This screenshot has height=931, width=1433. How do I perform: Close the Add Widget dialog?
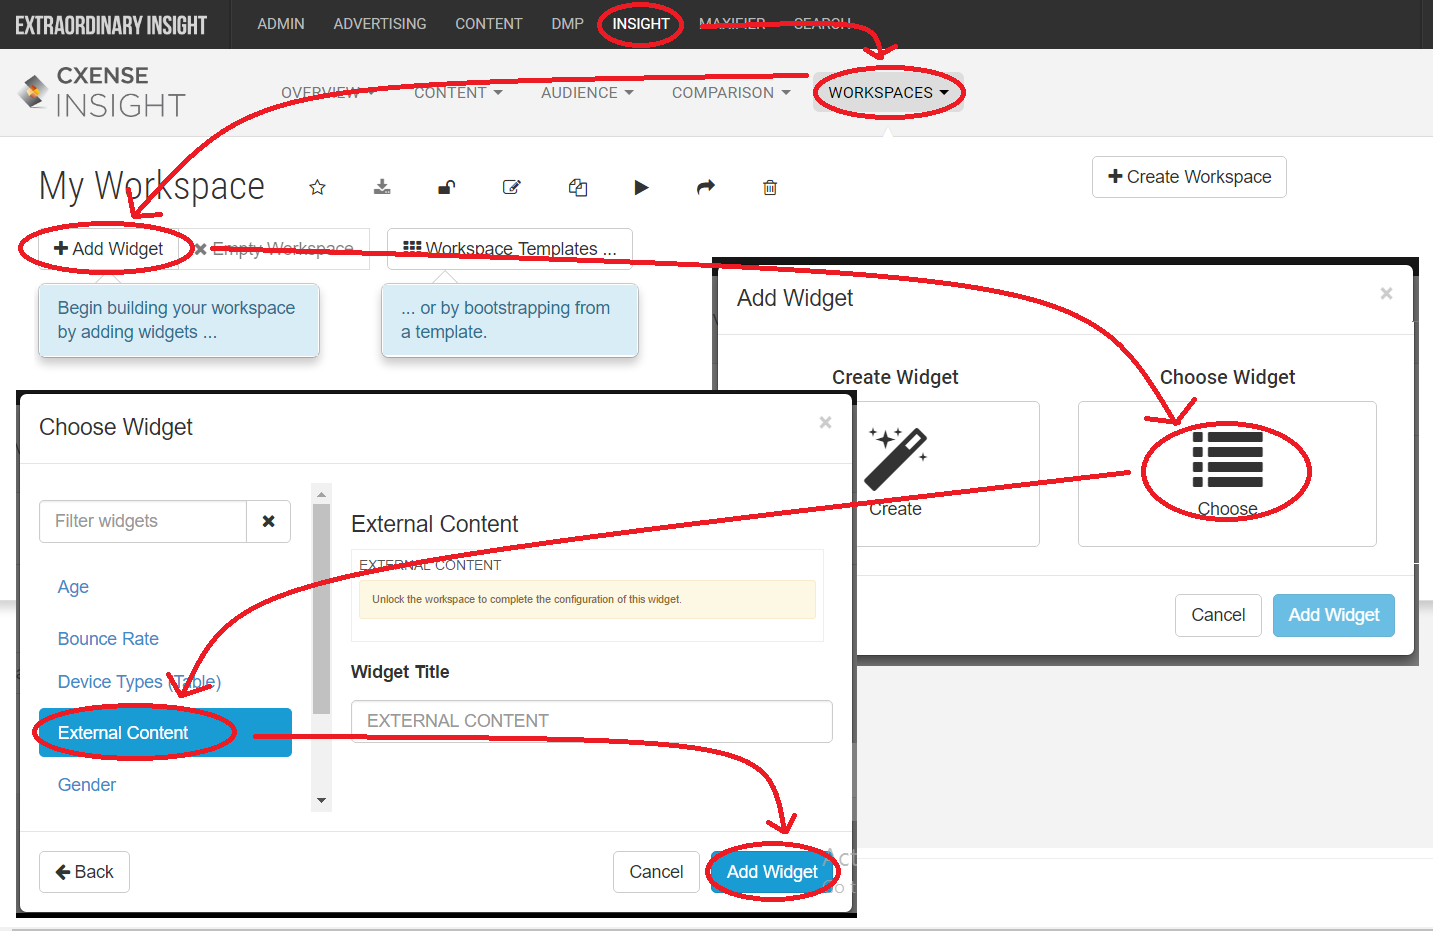[x=1386, y=293]
